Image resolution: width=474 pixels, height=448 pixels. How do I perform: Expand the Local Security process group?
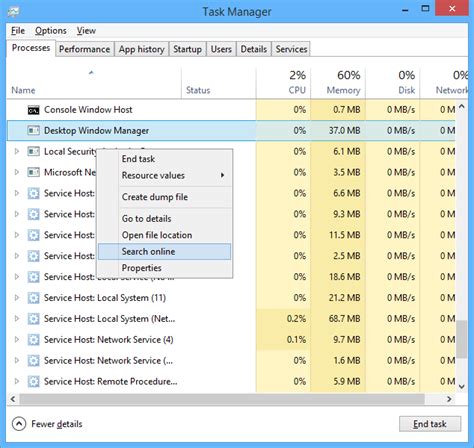click(x=16, y=151)
